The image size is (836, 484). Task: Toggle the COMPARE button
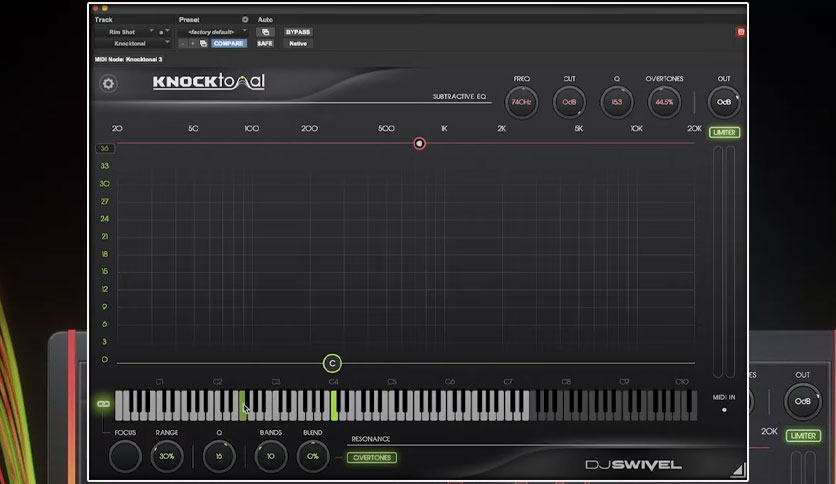(x=229, y=44)
